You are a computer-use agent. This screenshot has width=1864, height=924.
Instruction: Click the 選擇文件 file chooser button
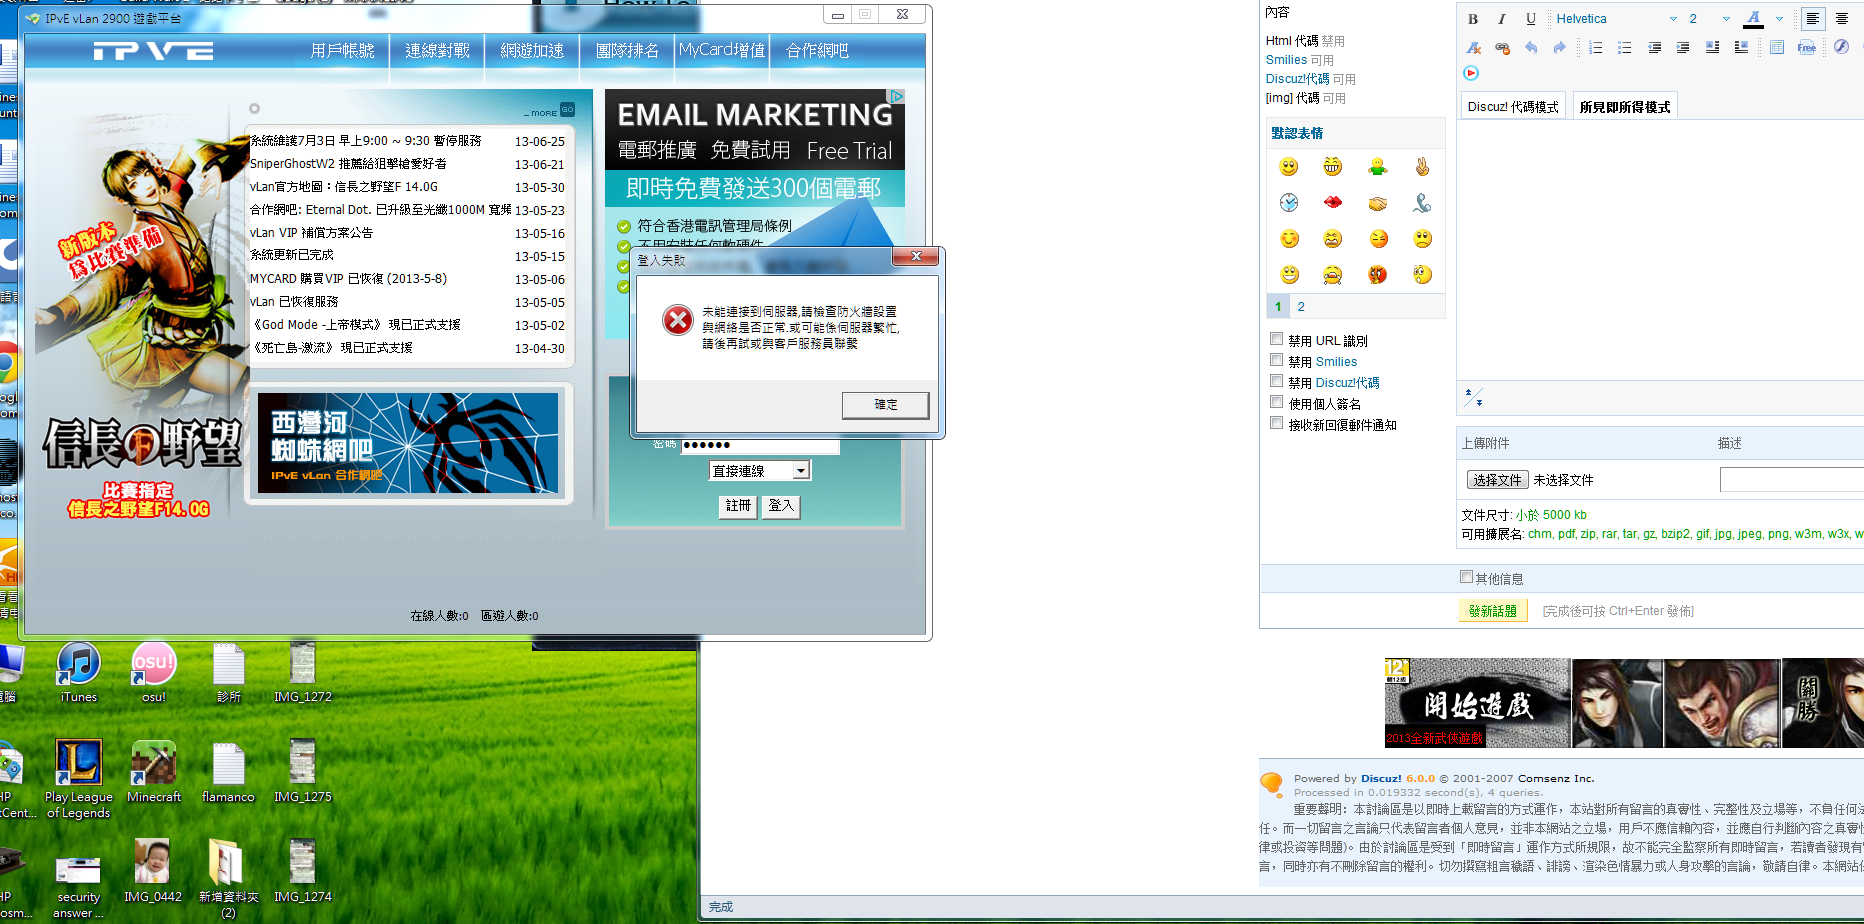(x=1497, y=480)
